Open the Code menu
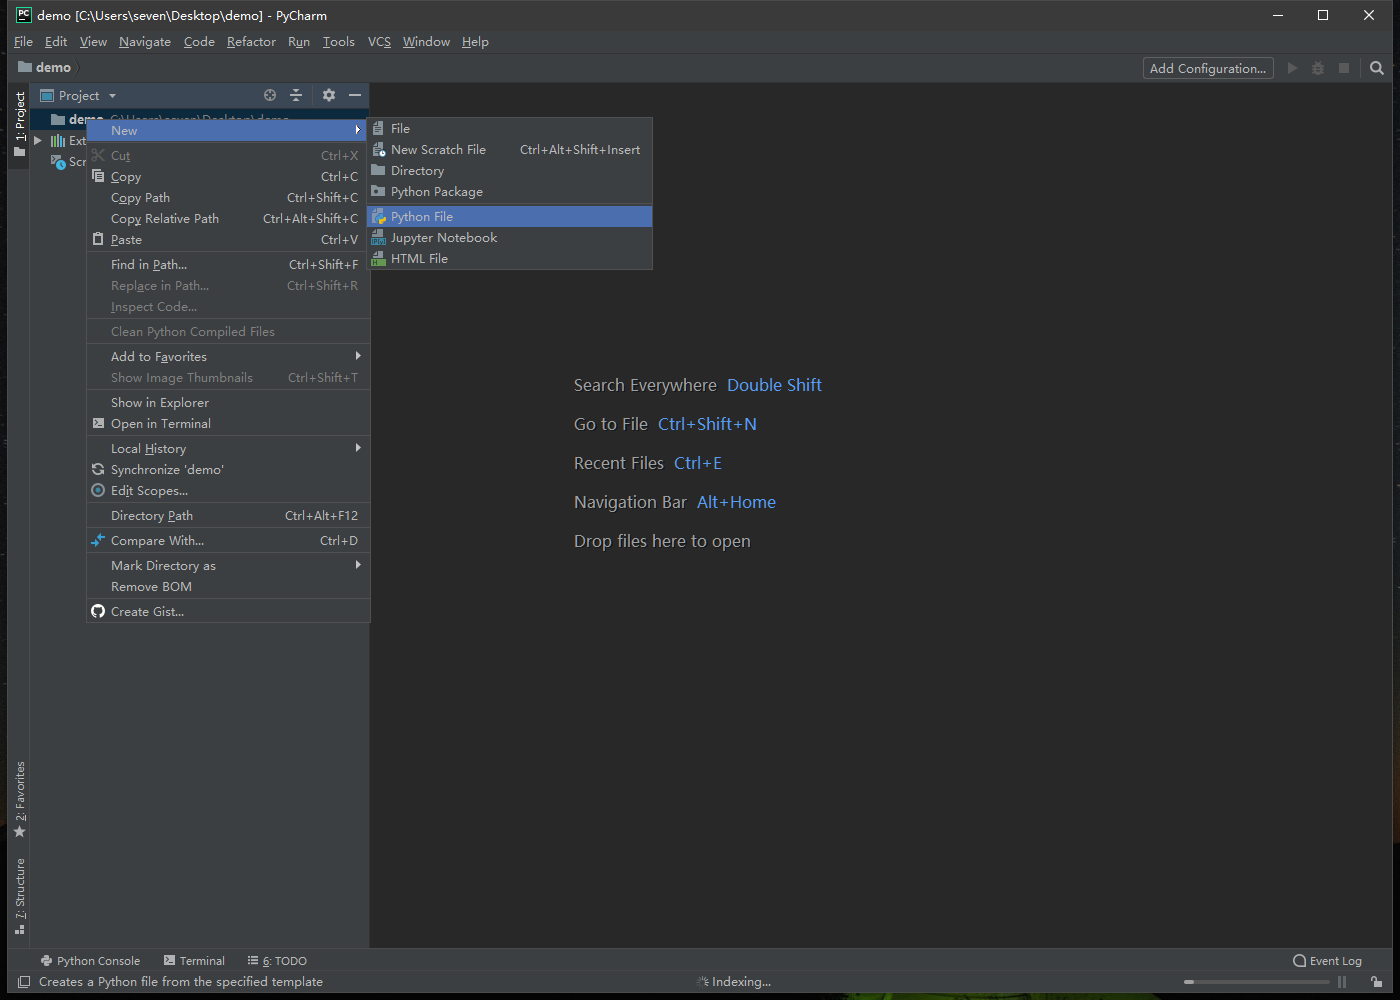1400x1000 pixels. pos(199,42)
